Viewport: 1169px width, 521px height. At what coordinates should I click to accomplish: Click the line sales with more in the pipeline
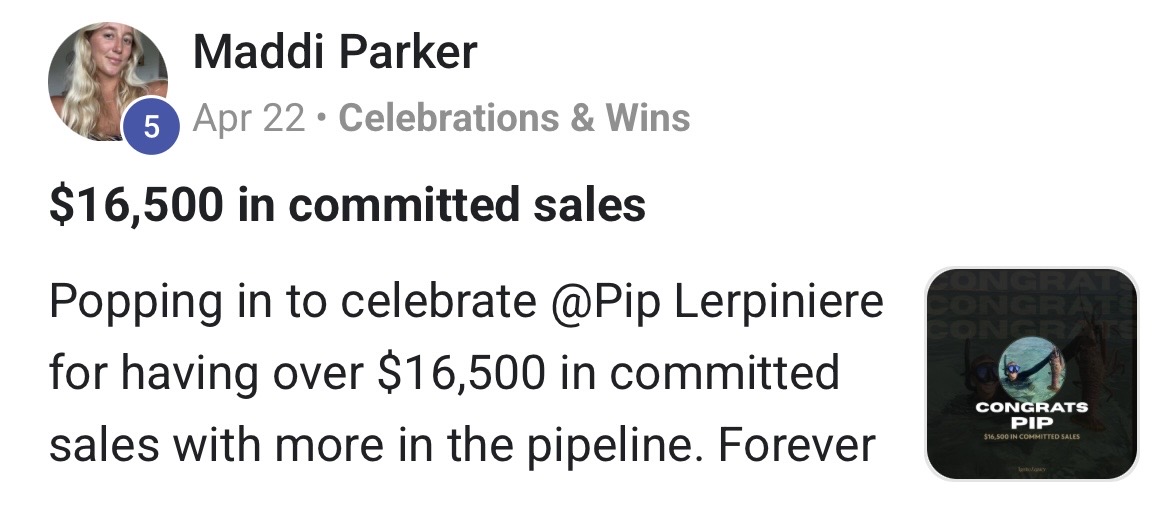[x=377, y=445]
